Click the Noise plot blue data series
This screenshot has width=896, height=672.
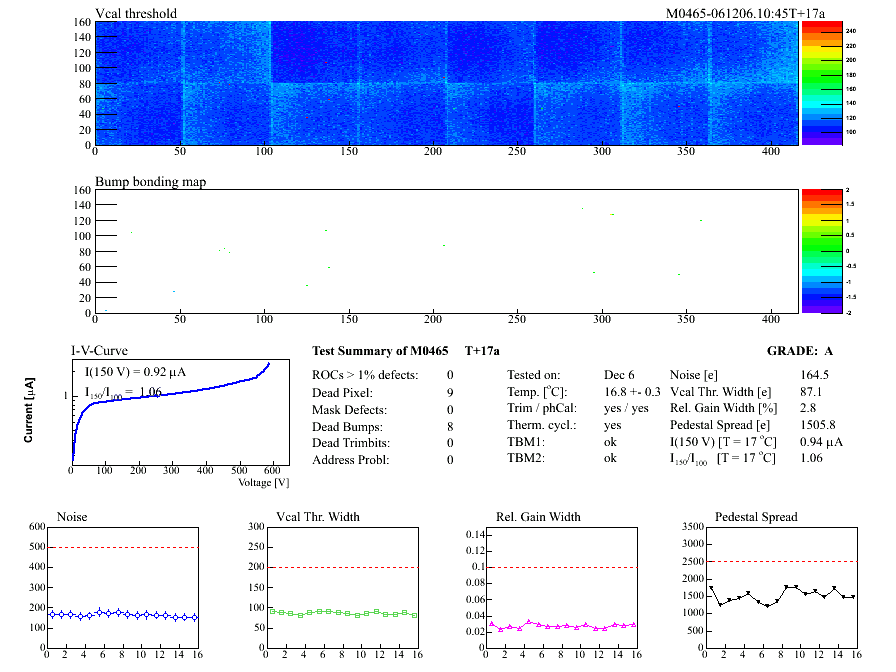tap(122, 614)
